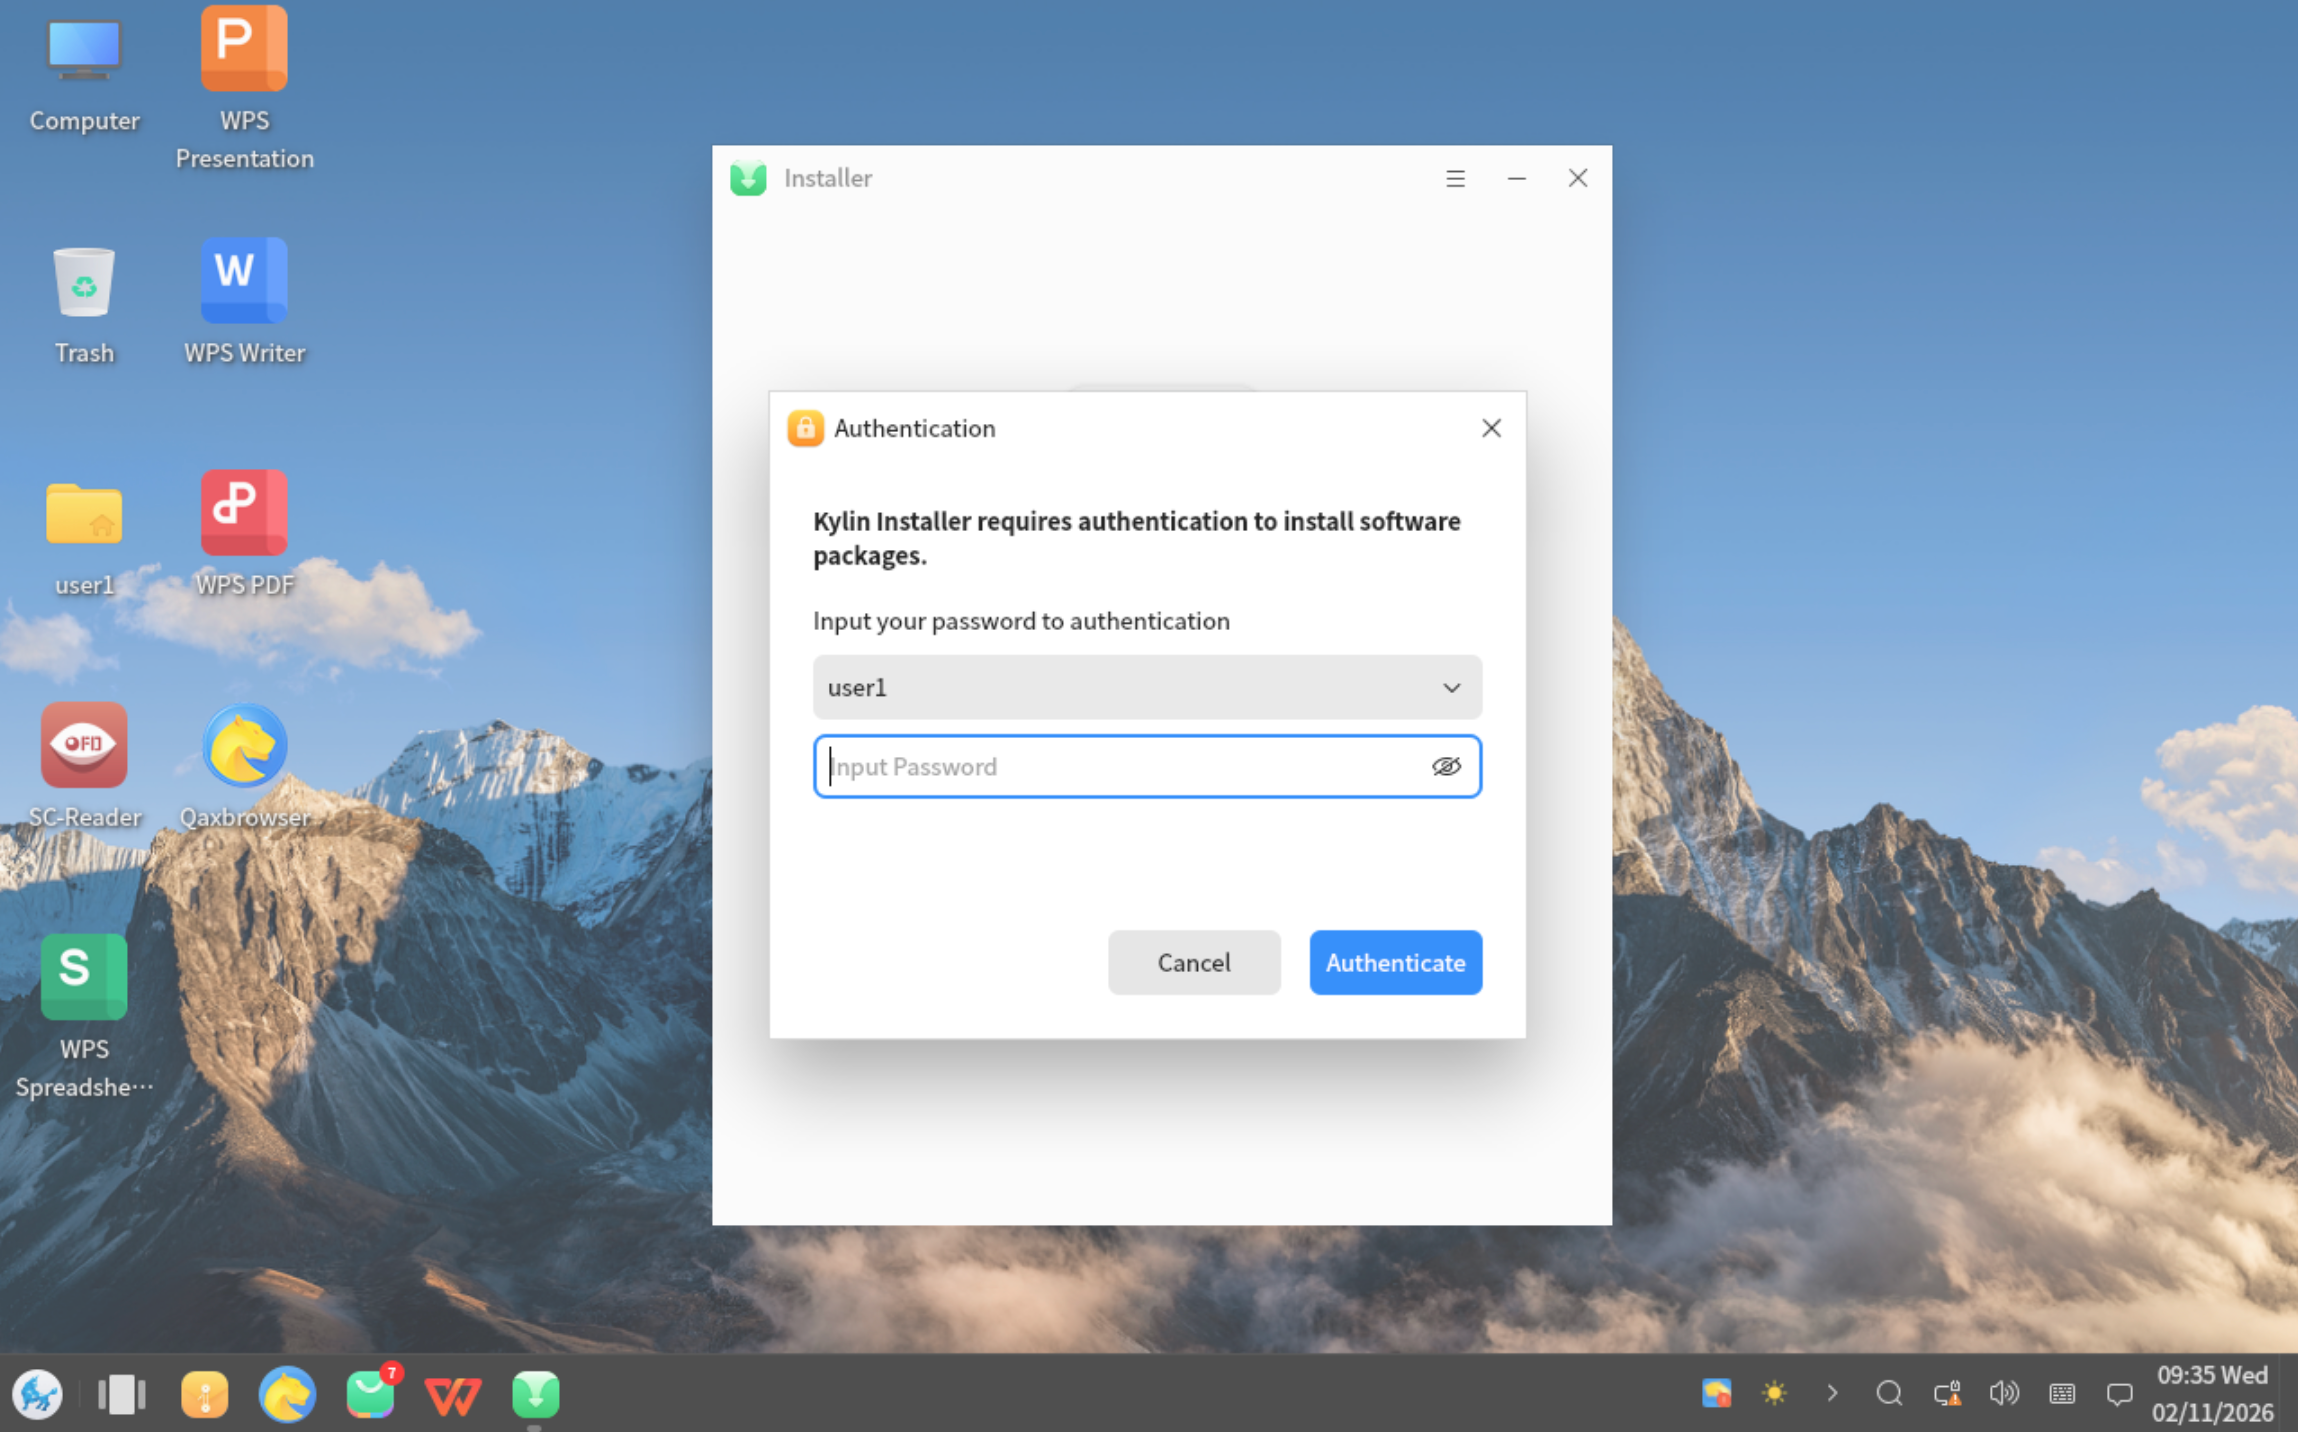
Task: Close the Authentication dialog
Action: [x=1491, y=428]
